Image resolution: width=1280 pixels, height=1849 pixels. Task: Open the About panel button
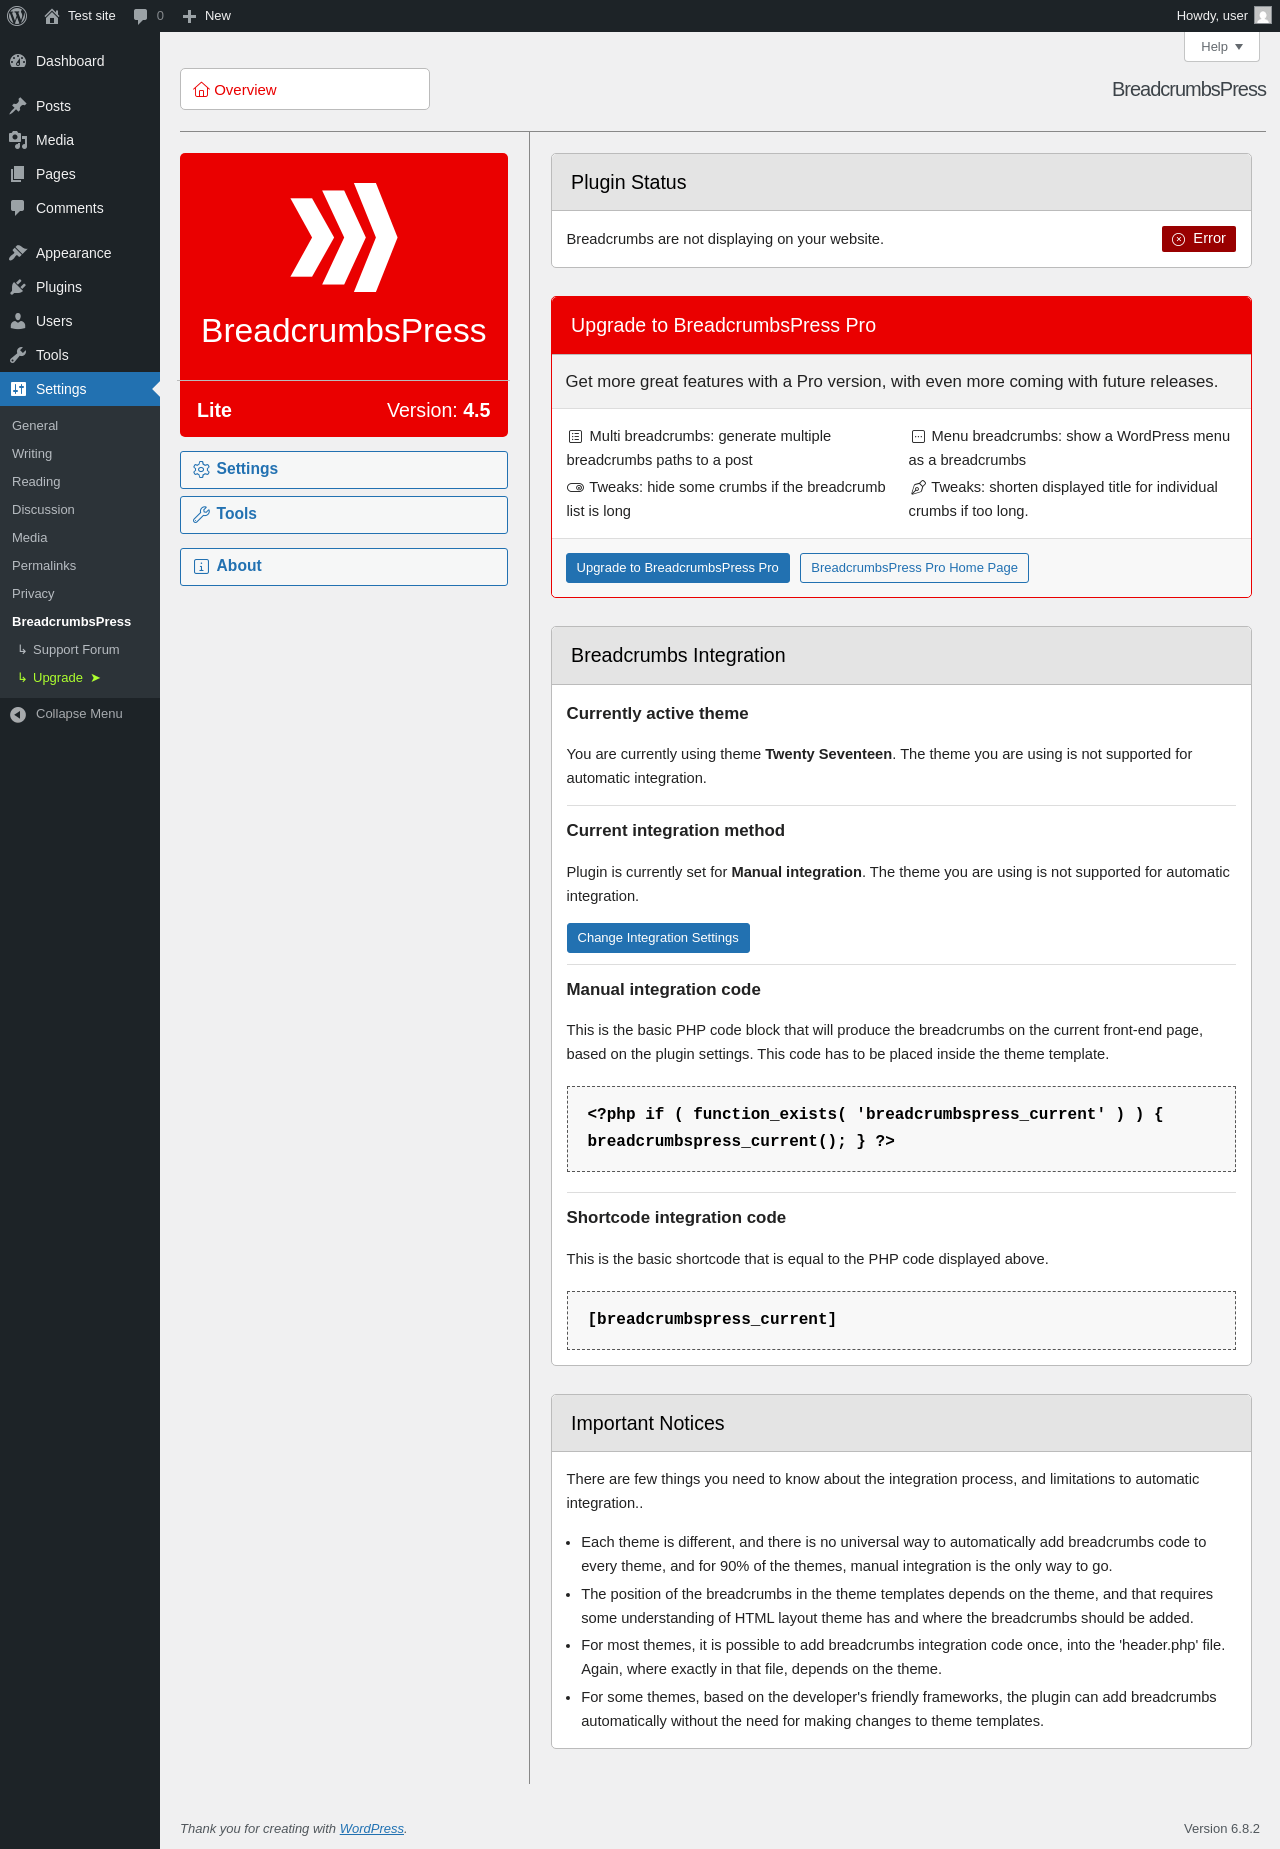pos(344,567)
